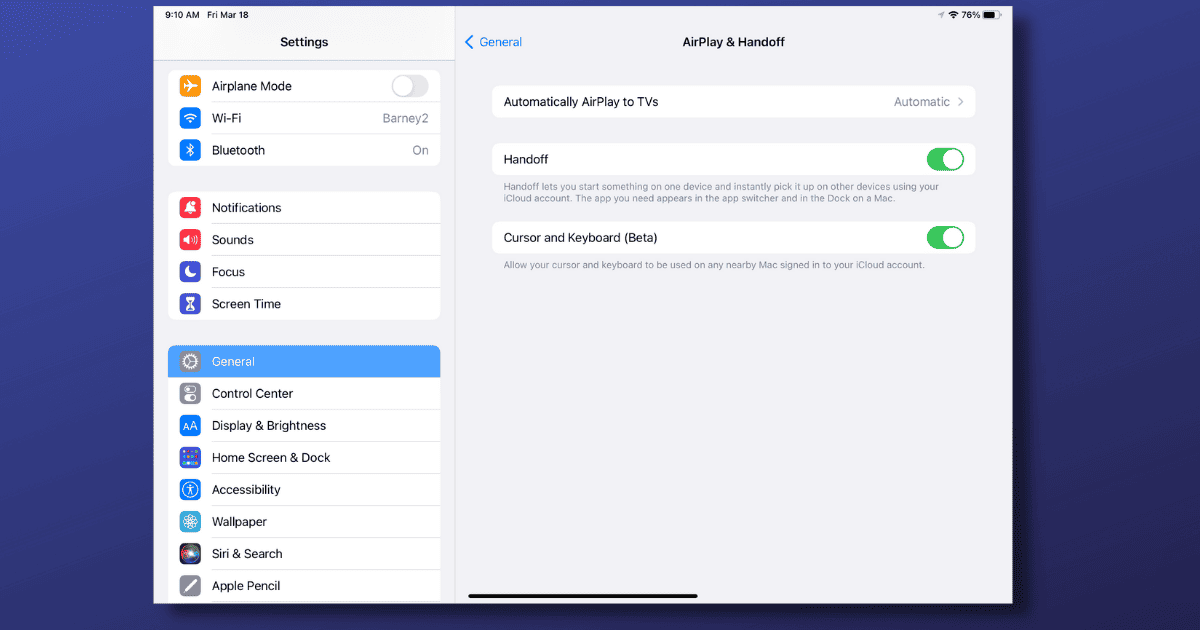The width and height of the screenshot is (1200, 630).
Task: Open Bluetooth settings row
Action: point(304,150)
